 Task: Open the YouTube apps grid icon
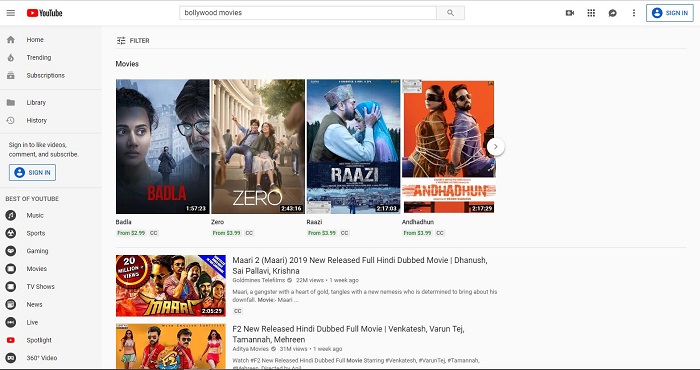(x=591, y=13)
